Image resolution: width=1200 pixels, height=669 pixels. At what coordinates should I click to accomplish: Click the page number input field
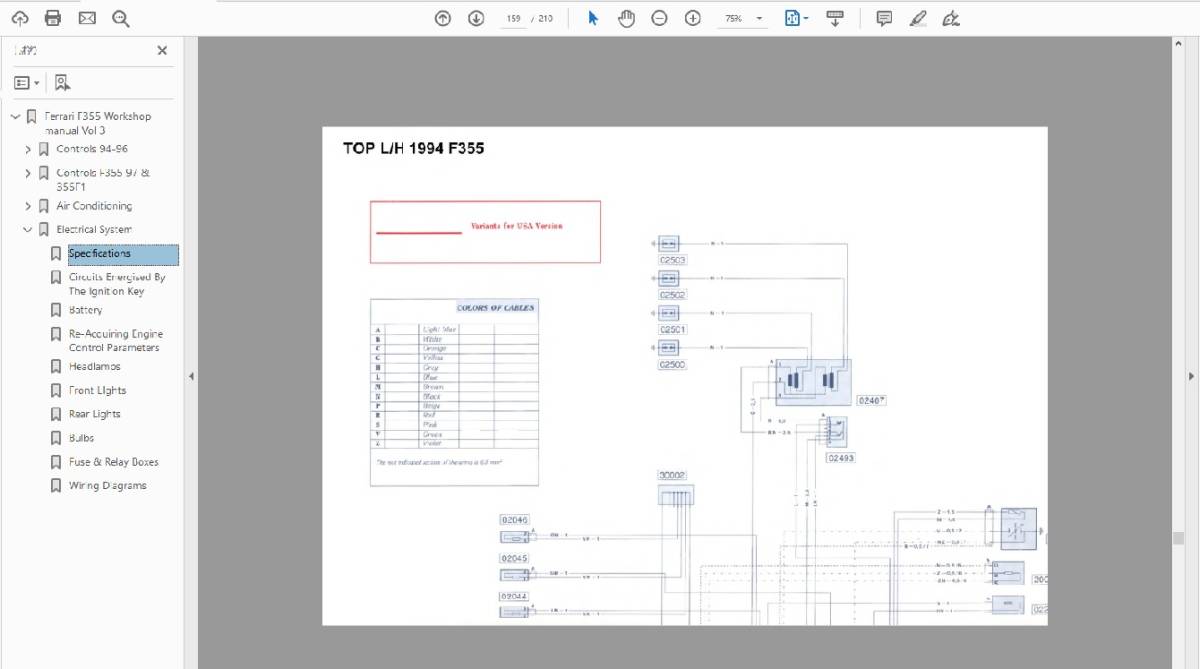[514, 19]
